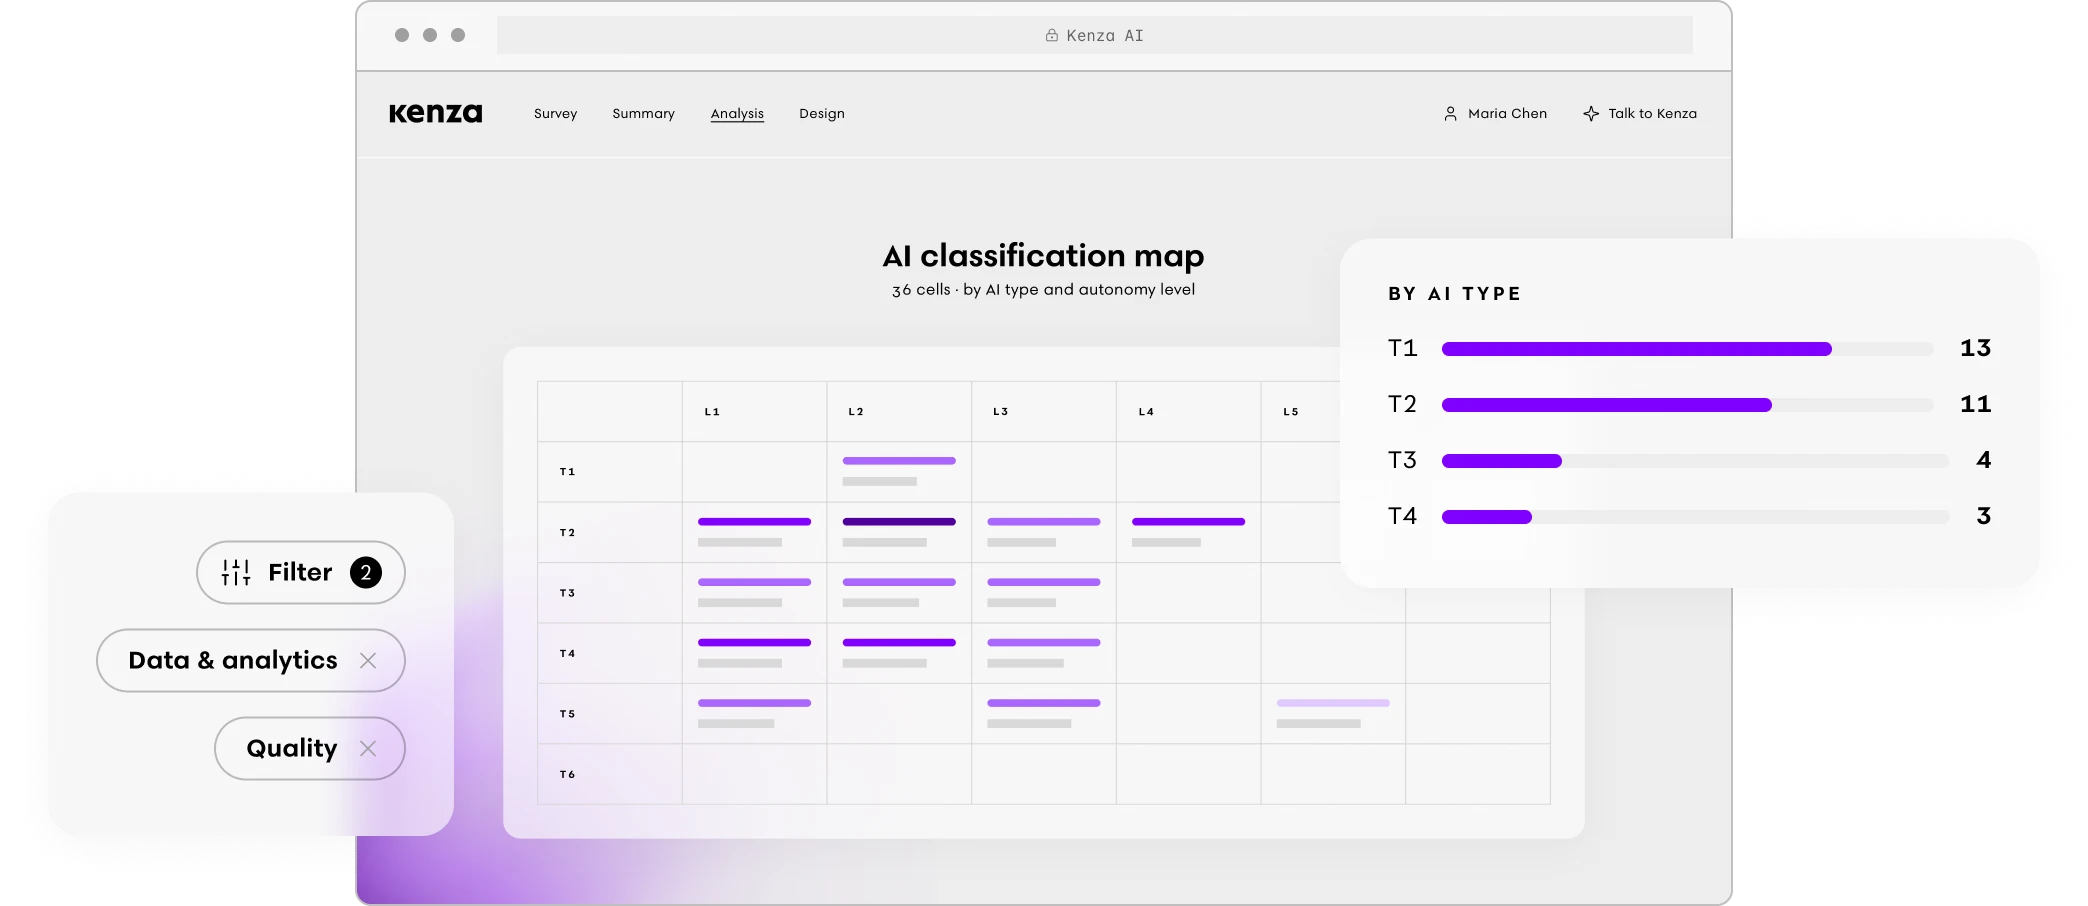Click the L5 column header
This screenshot has width=2088, height=906.
tap(1291, 412)
